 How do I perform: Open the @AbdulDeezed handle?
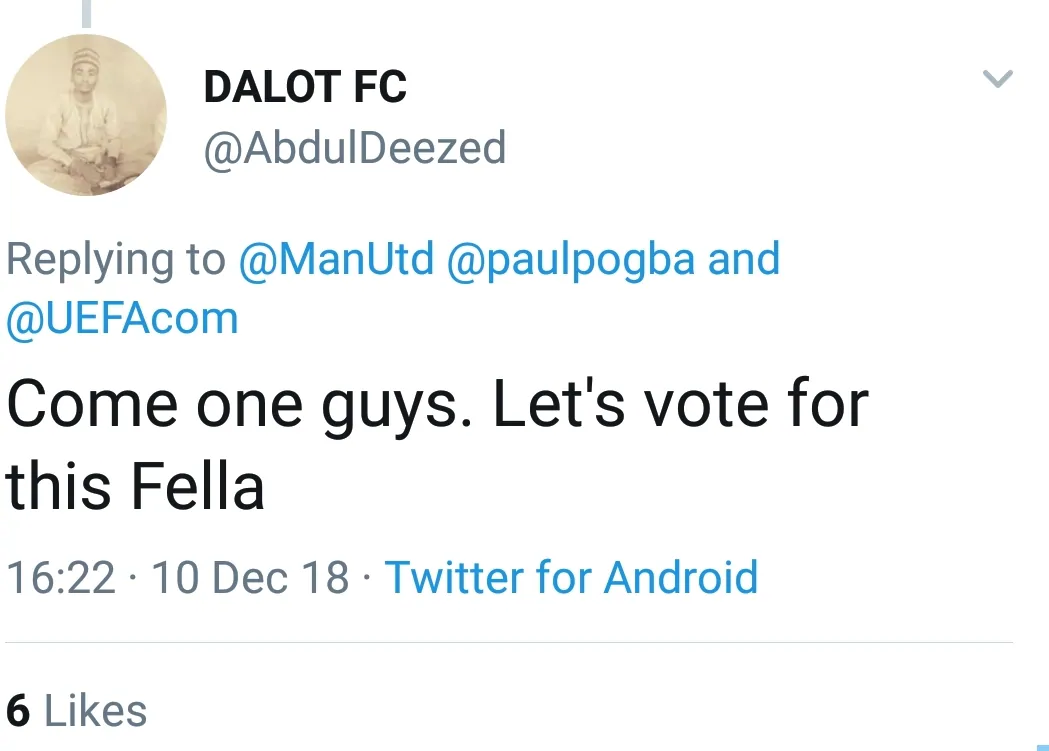pos(354,148)
